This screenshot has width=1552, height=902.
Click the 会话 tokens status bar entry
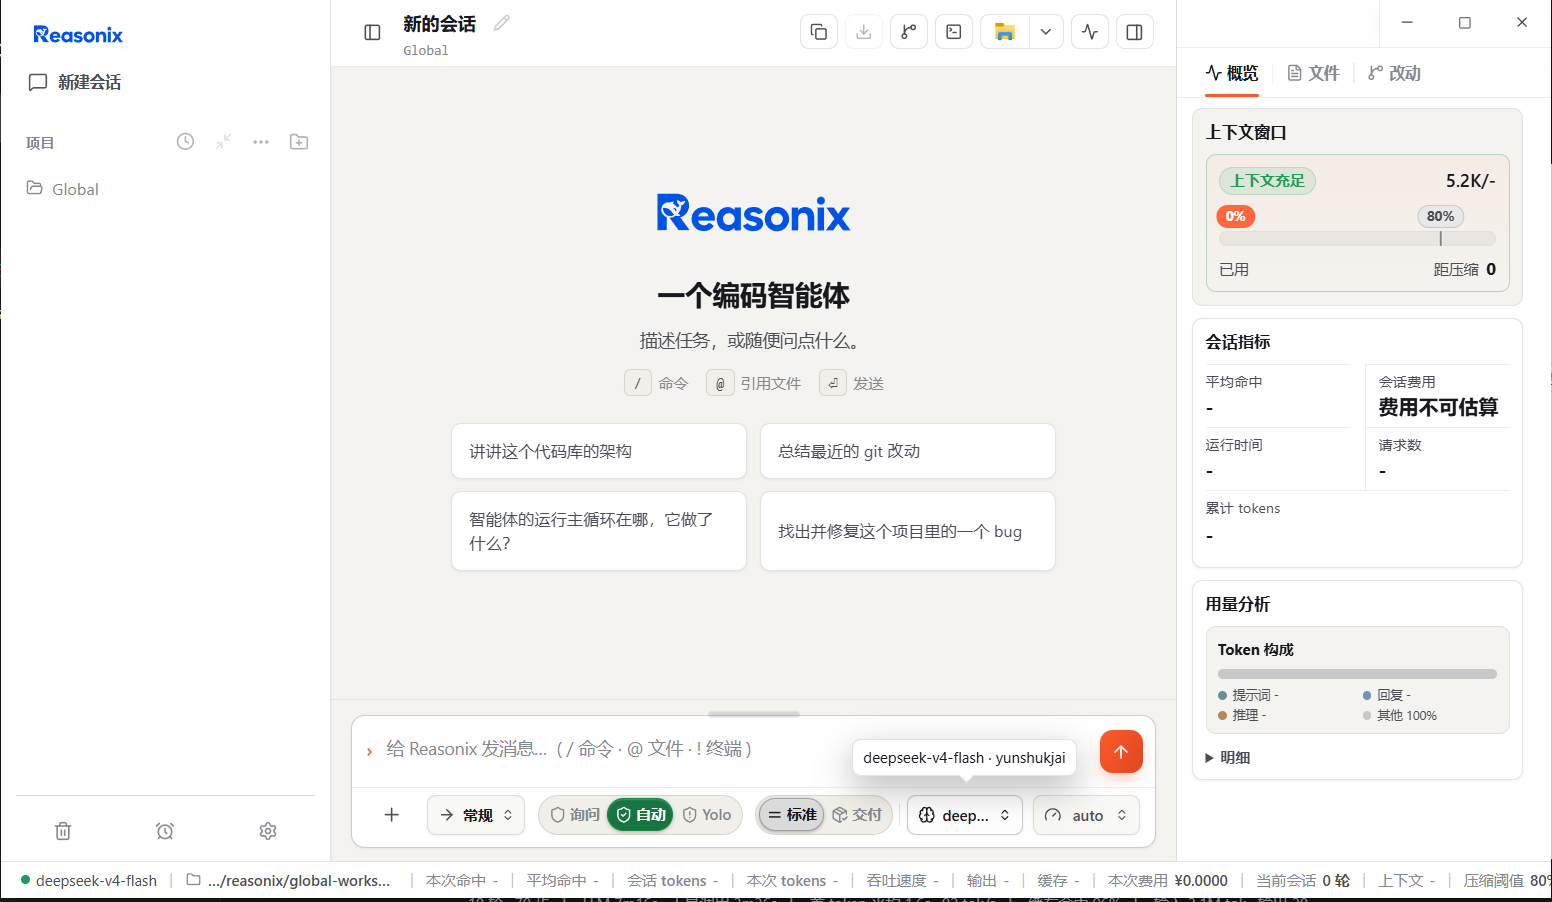pyautogui.click(x=672, y=881)
